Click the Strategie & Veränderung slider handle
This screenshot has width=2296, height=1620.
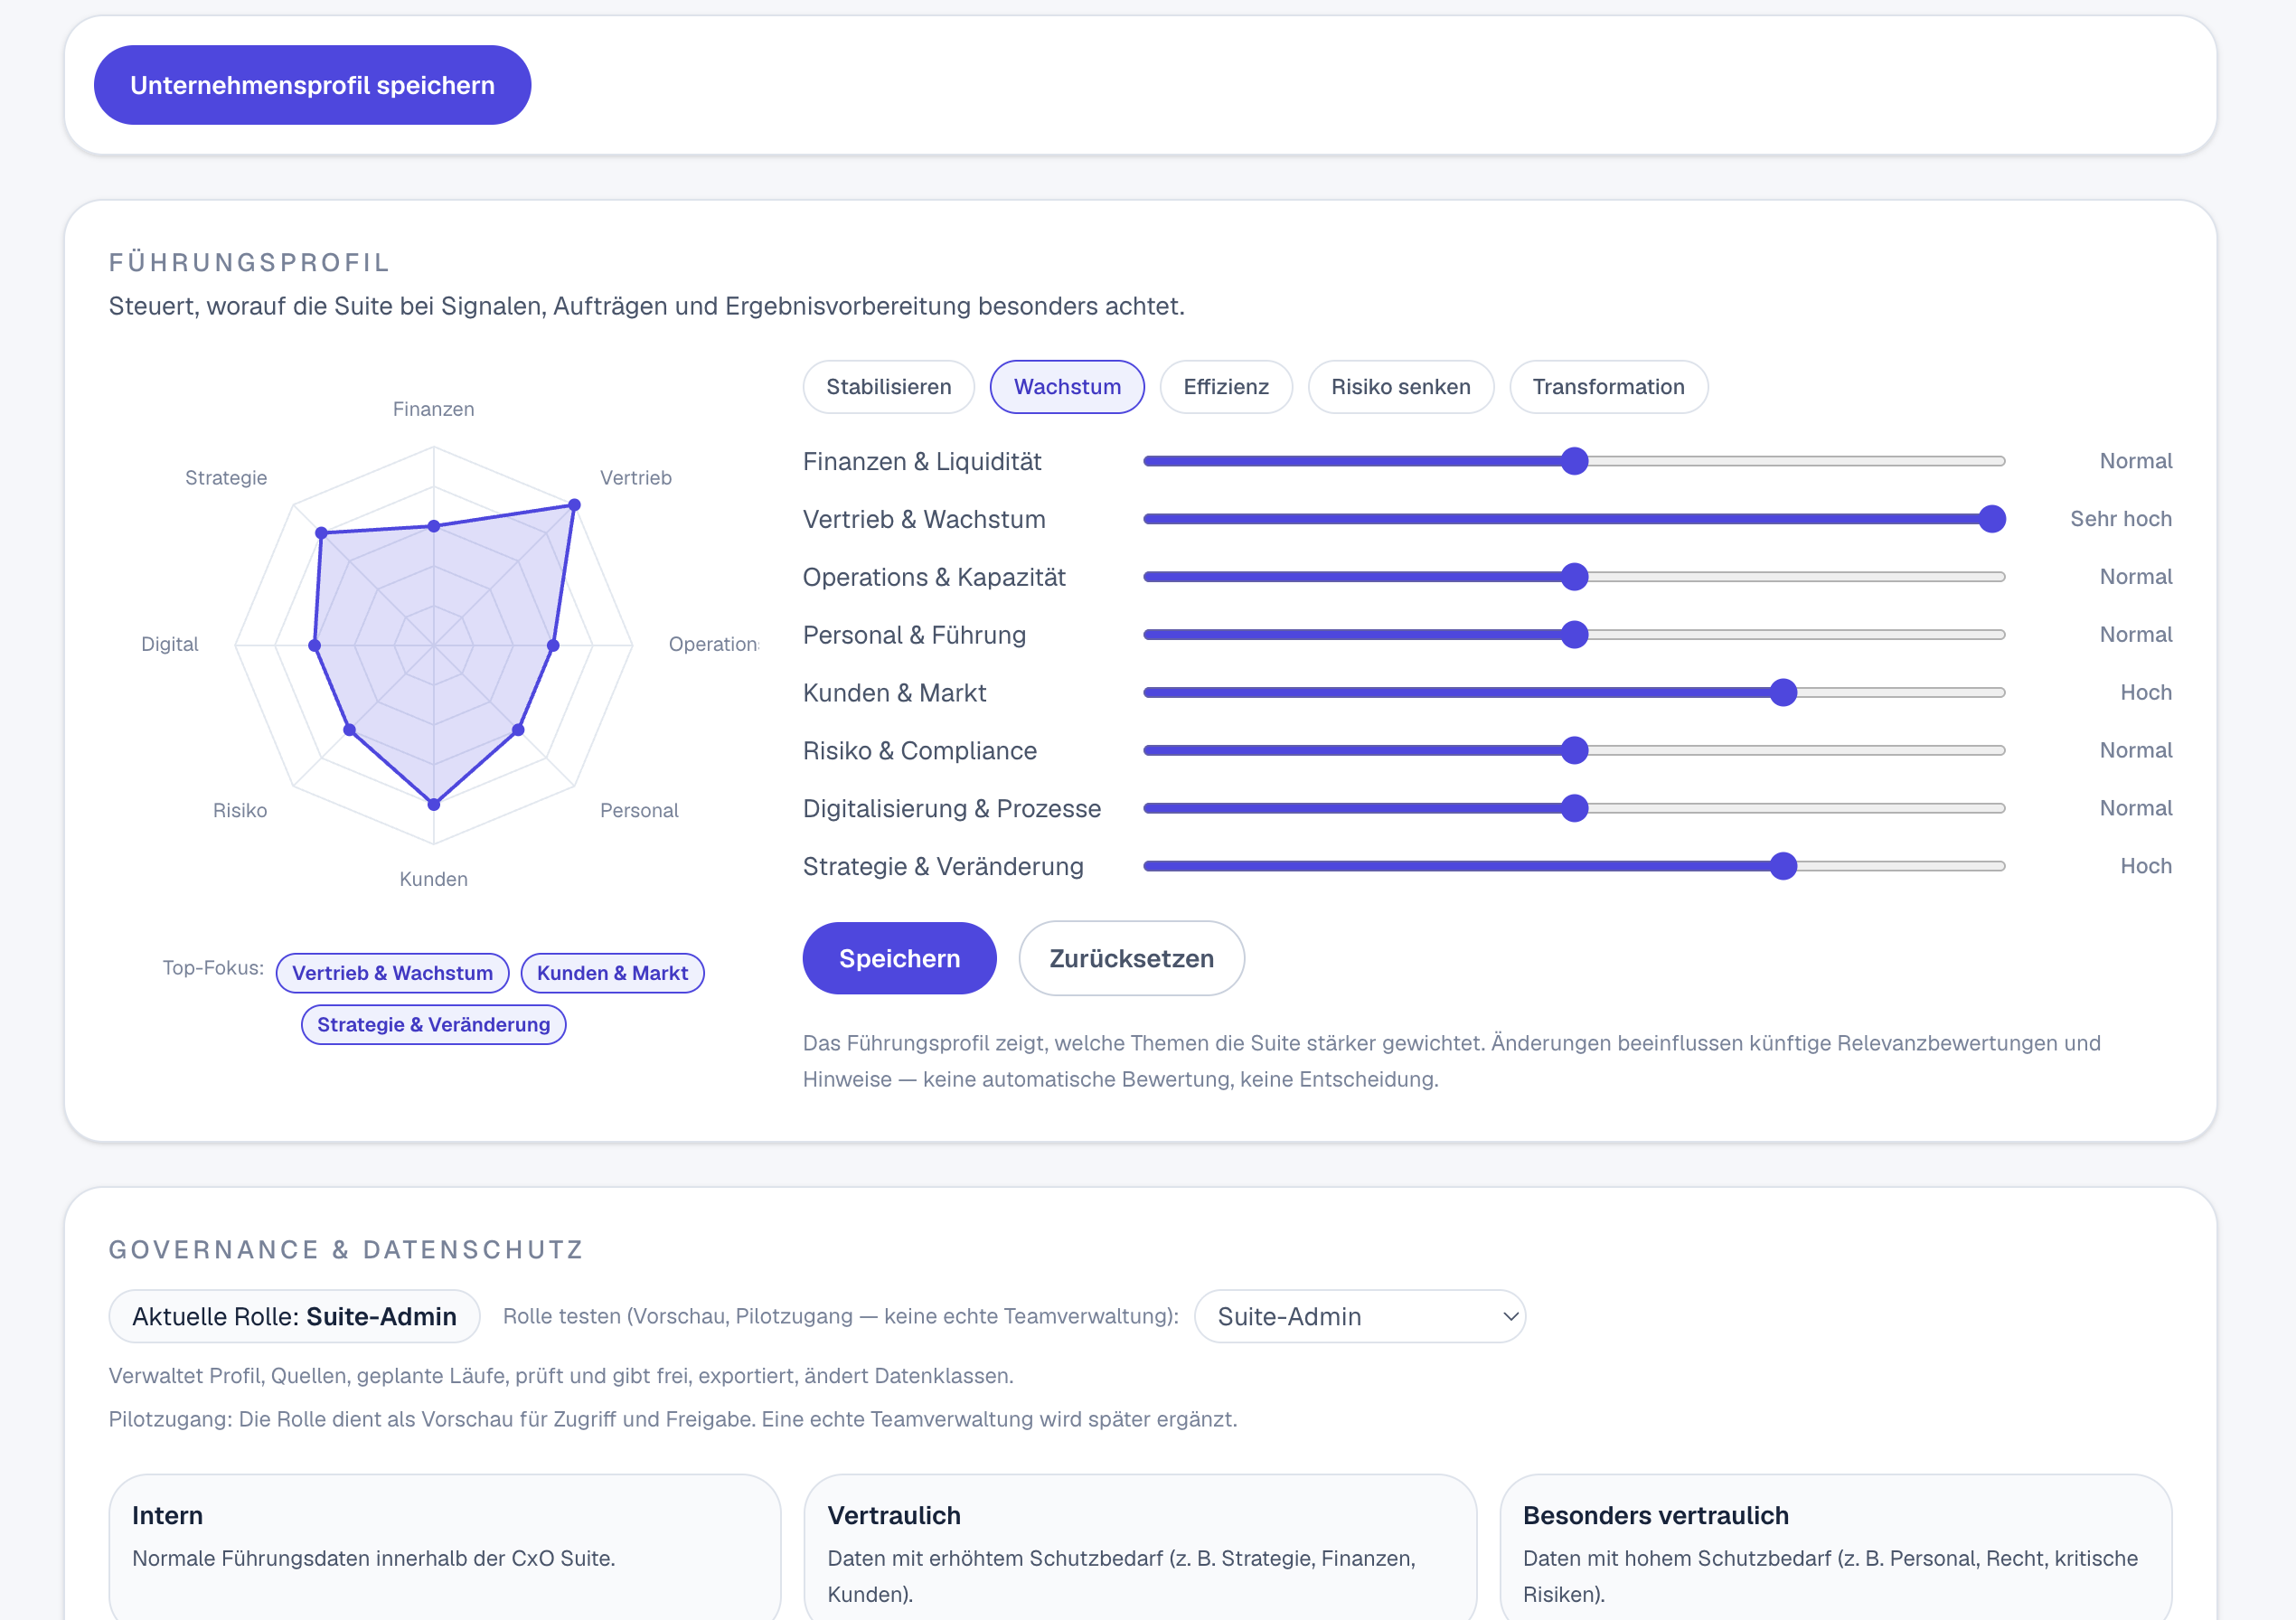1783,867
